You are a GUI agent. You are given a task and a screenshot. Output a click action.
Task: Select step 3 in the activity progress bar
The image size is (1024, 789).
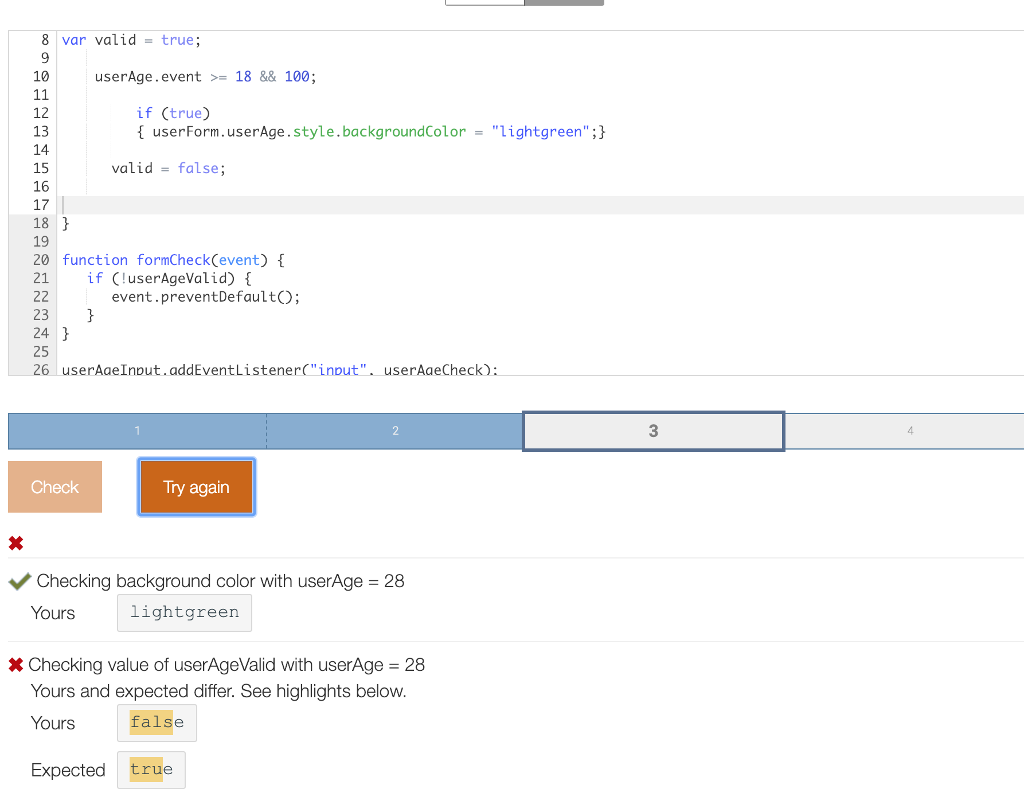pyautogui.click(x=653, y=430)
